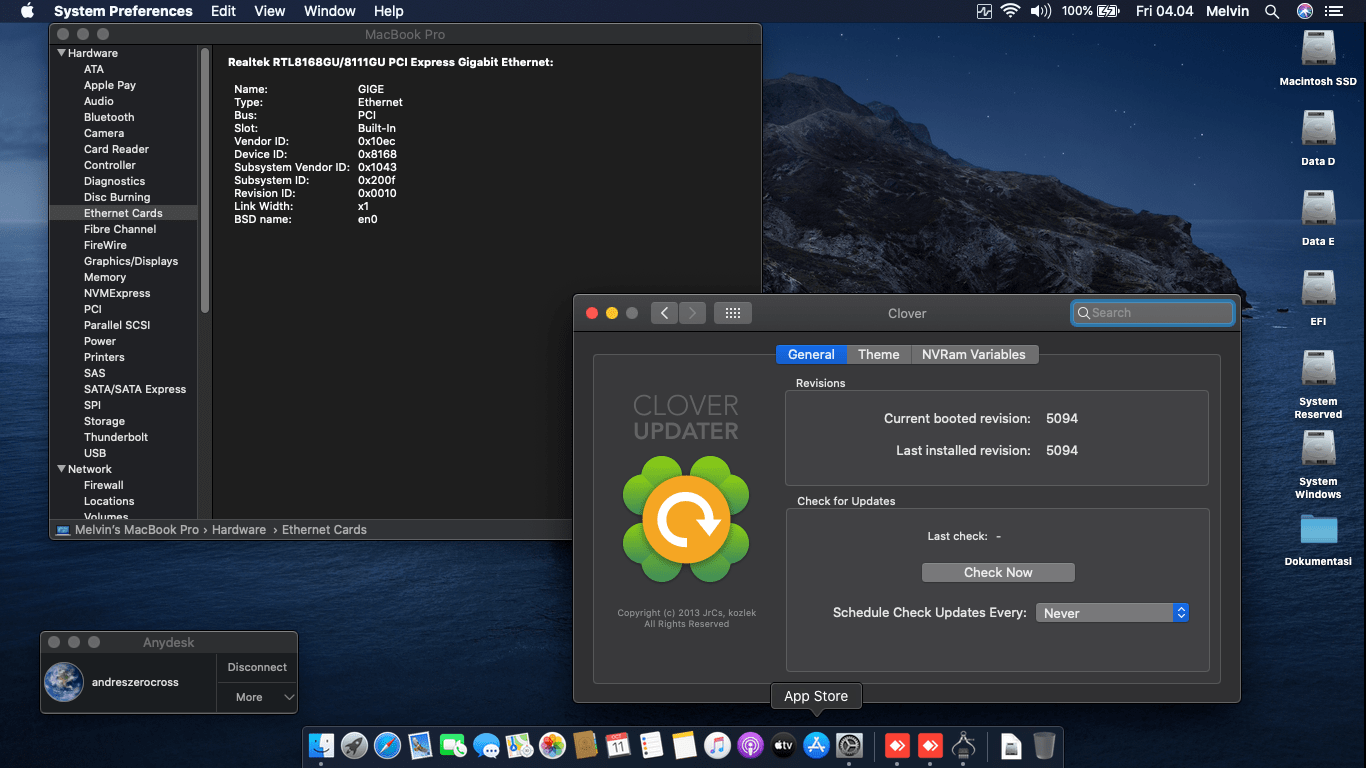The image size is (1366, 768).
Task: Collapse the Network section in sidebar
Action: click(61, 469)
